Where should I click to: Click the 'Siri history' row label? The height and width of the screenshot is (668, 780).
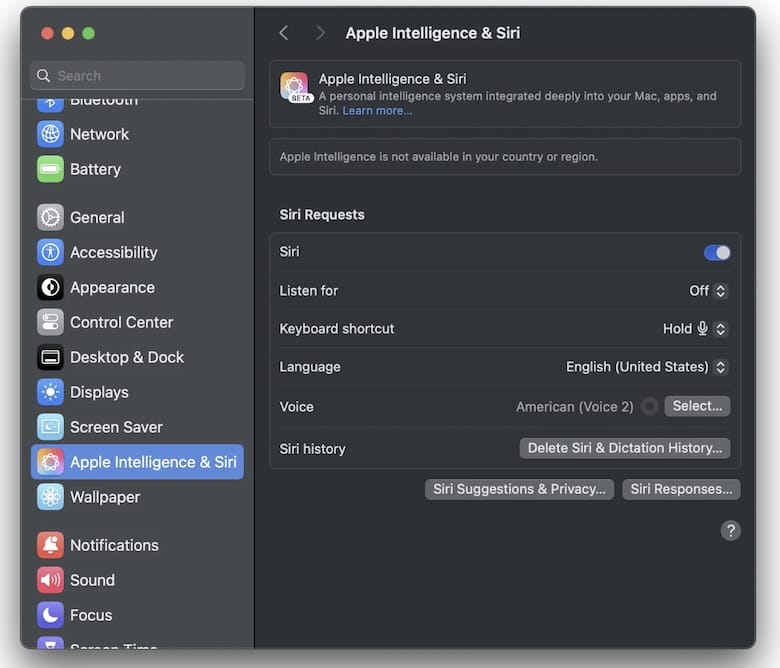(312, 449)
